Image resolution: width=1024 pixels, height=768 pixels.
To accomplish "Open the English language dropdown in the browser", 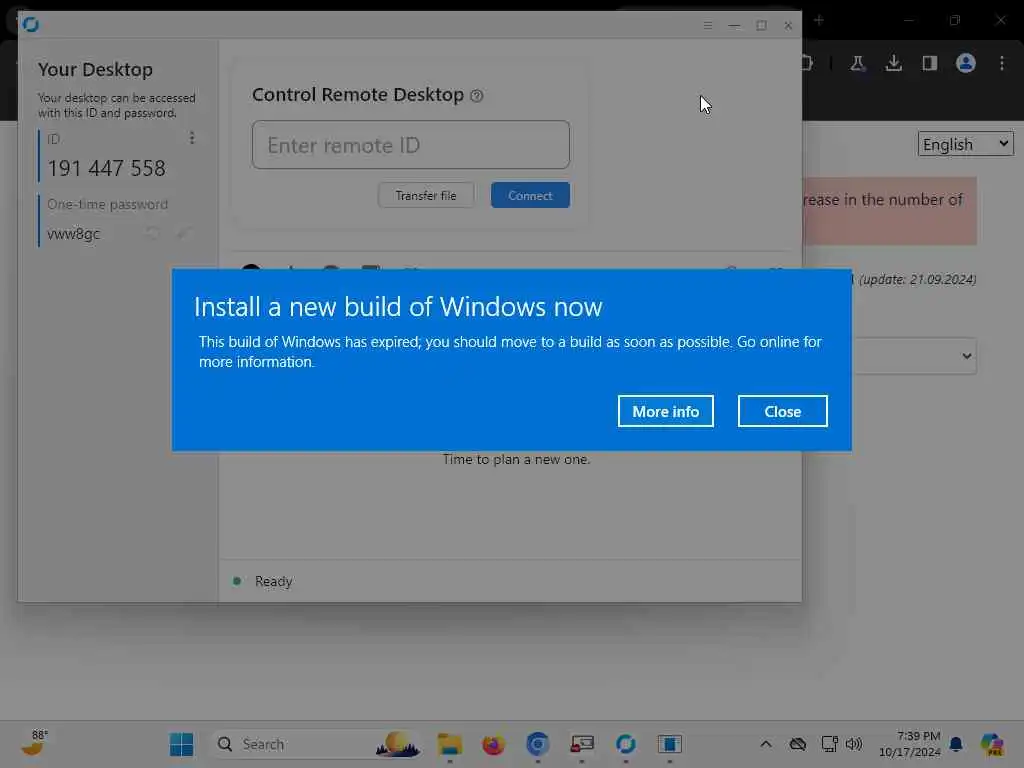I will 965,144.
